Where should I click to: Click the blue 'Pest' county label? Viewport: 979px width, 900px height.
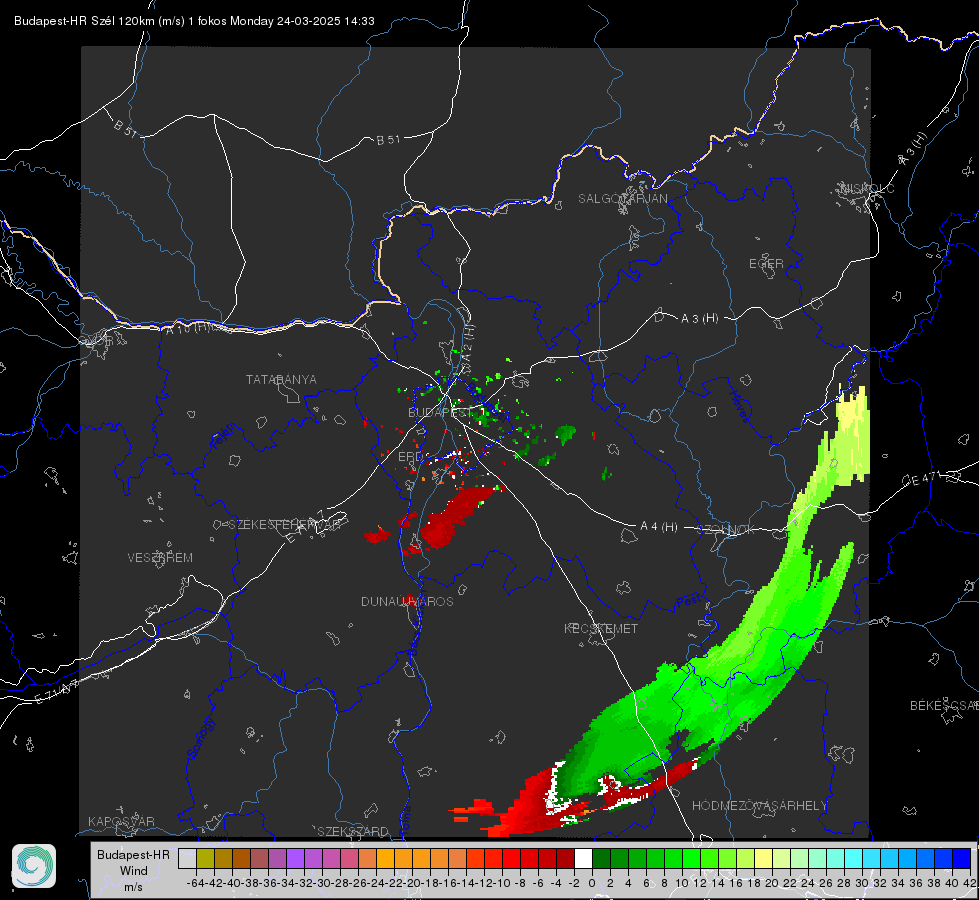click(x=689, y=602)
